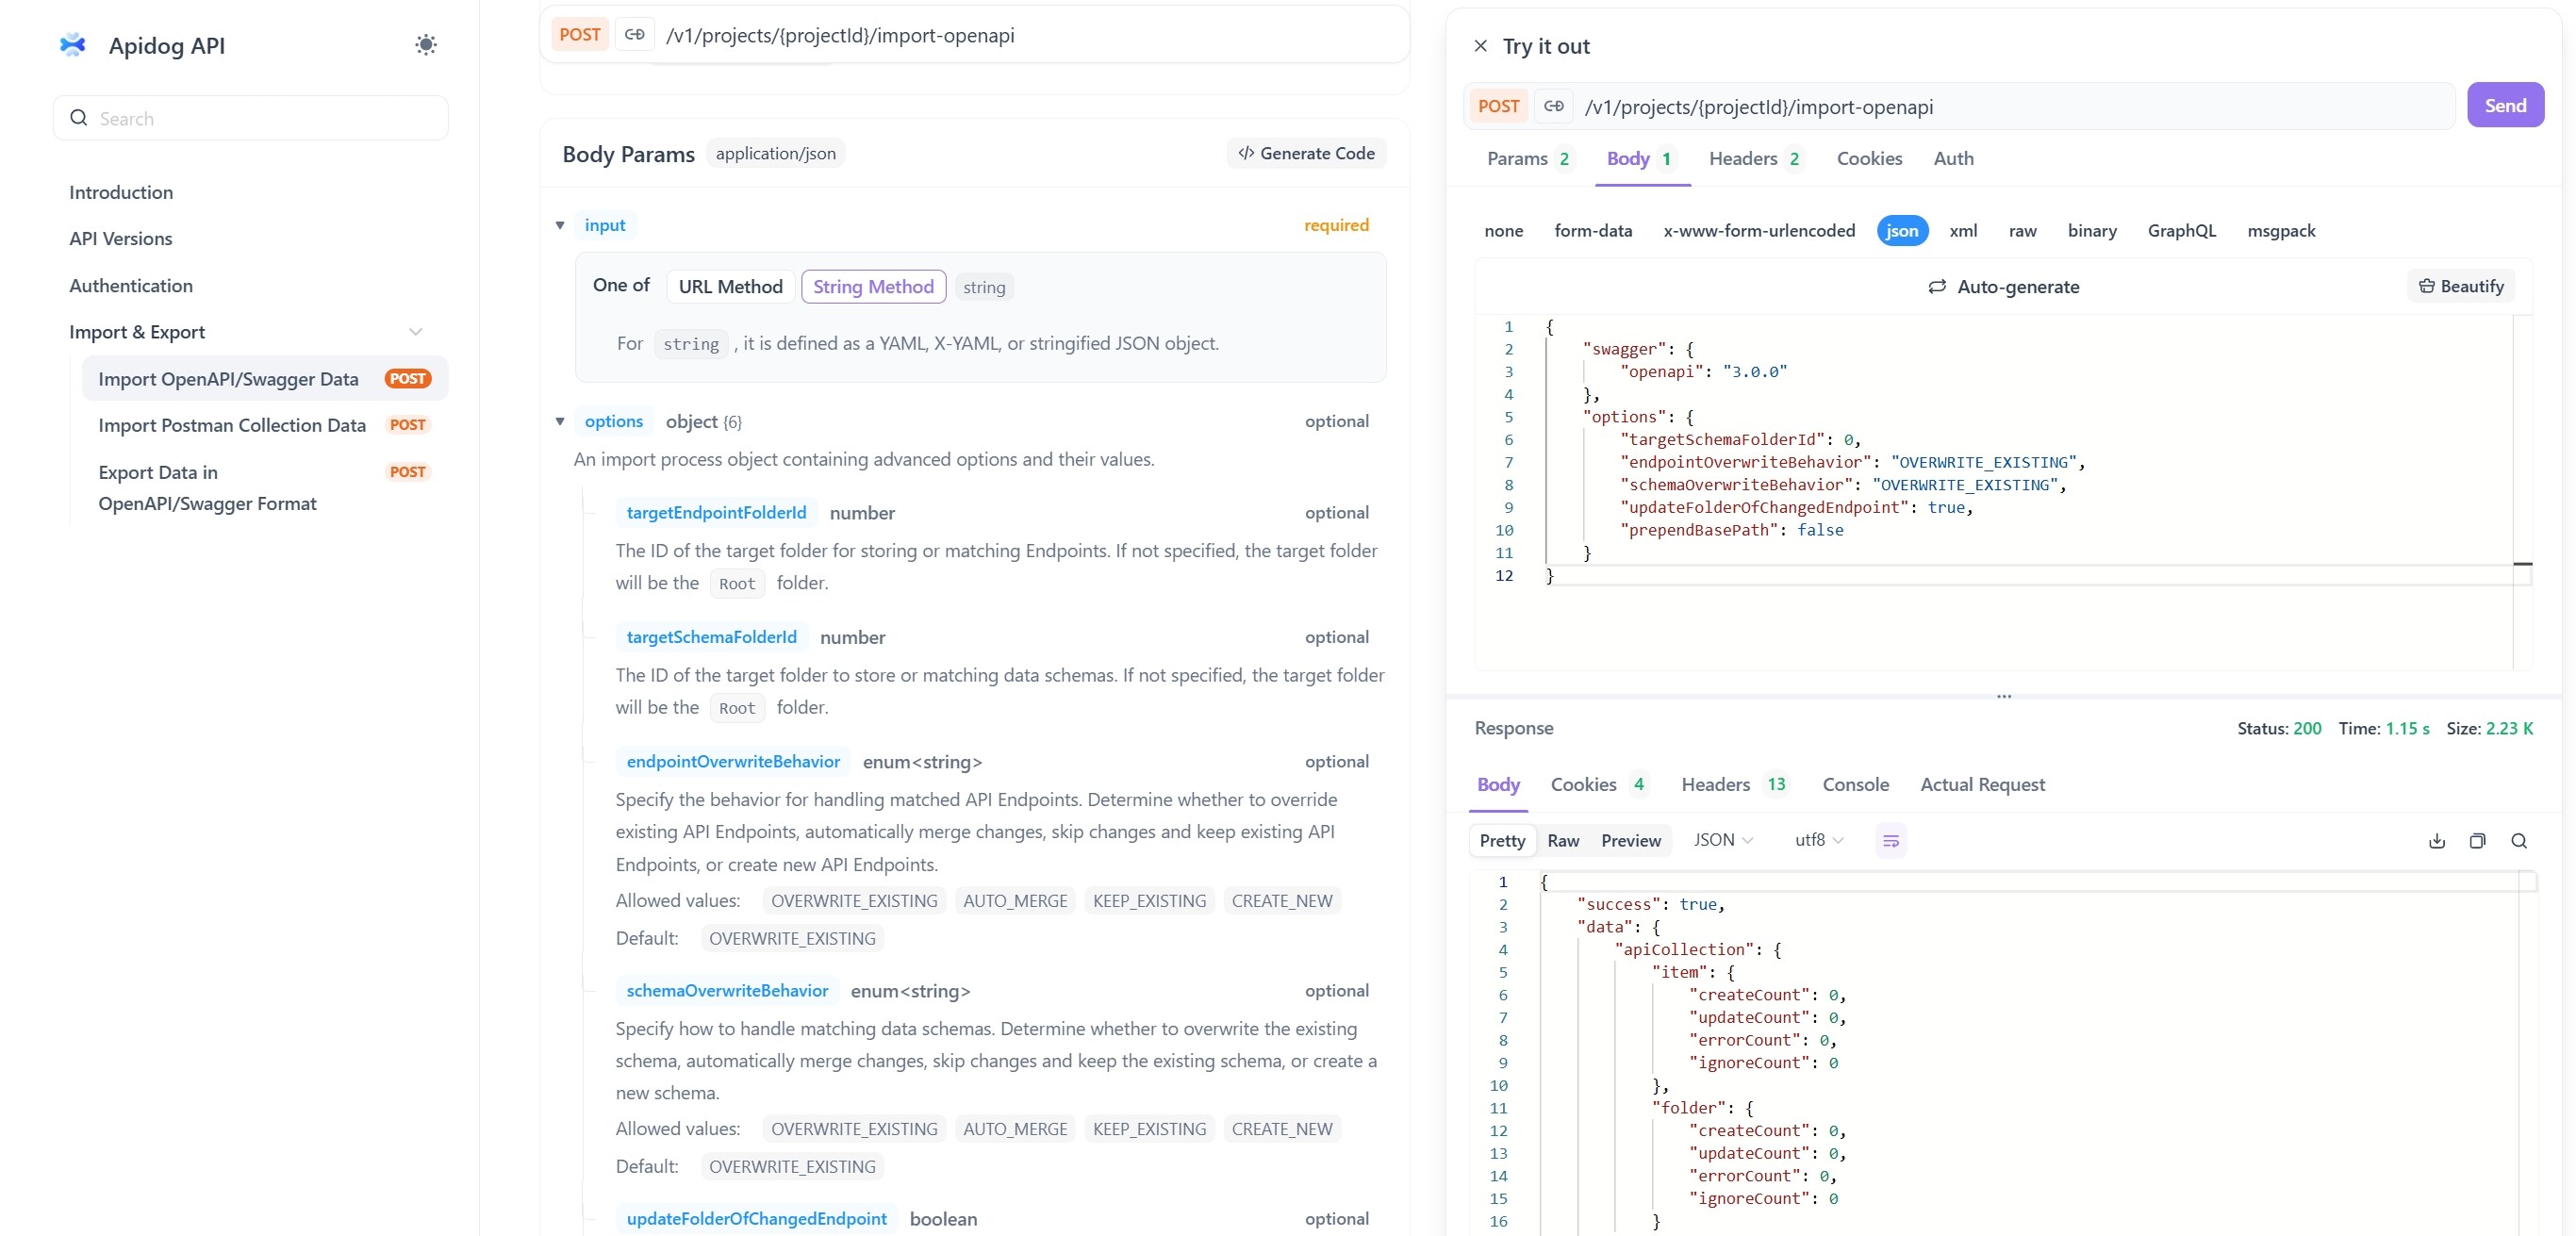2576x1236 pixels.
Task: Select the json body type
Action: (1902, 231)
